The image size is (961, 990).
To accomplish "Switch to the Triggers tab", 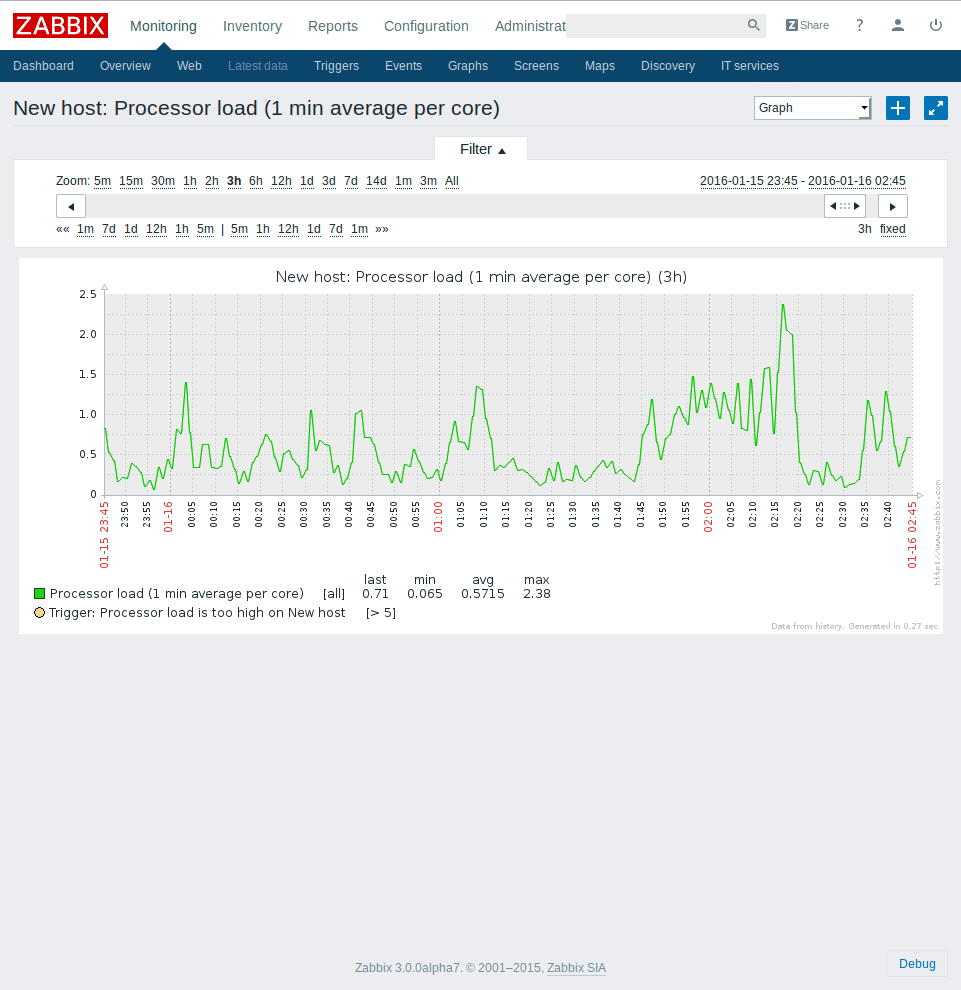I will click(336, 66).
